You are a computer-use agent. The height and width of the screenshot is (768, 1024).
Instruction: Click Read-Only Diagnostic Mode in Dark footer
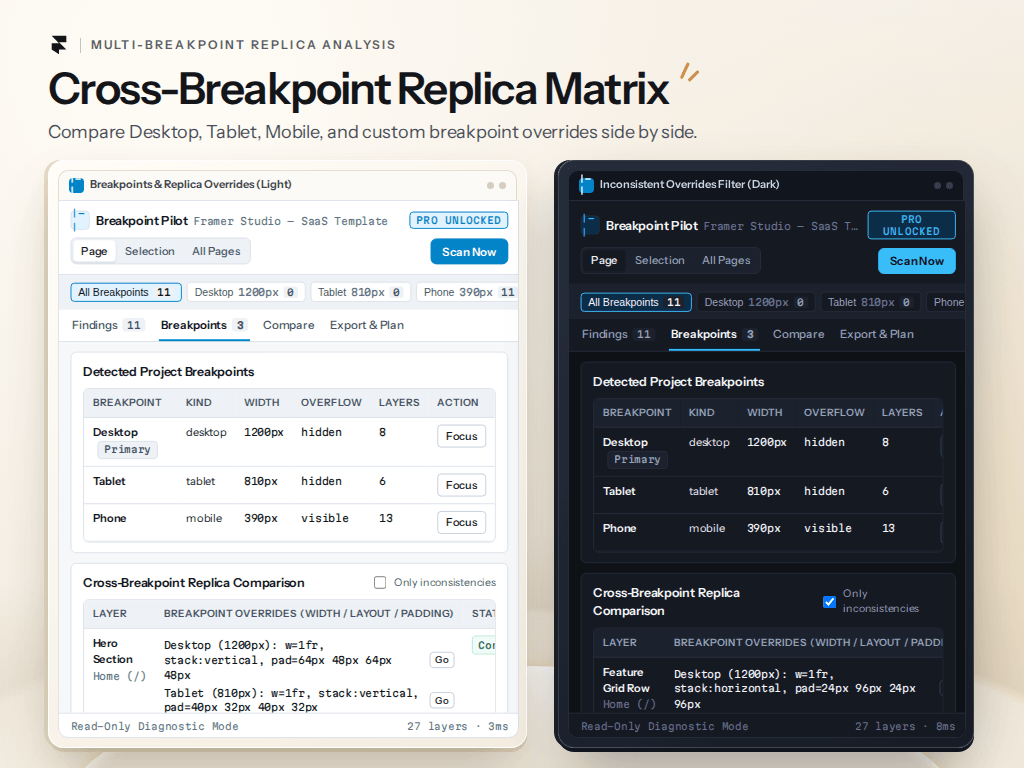click(665, 726)
